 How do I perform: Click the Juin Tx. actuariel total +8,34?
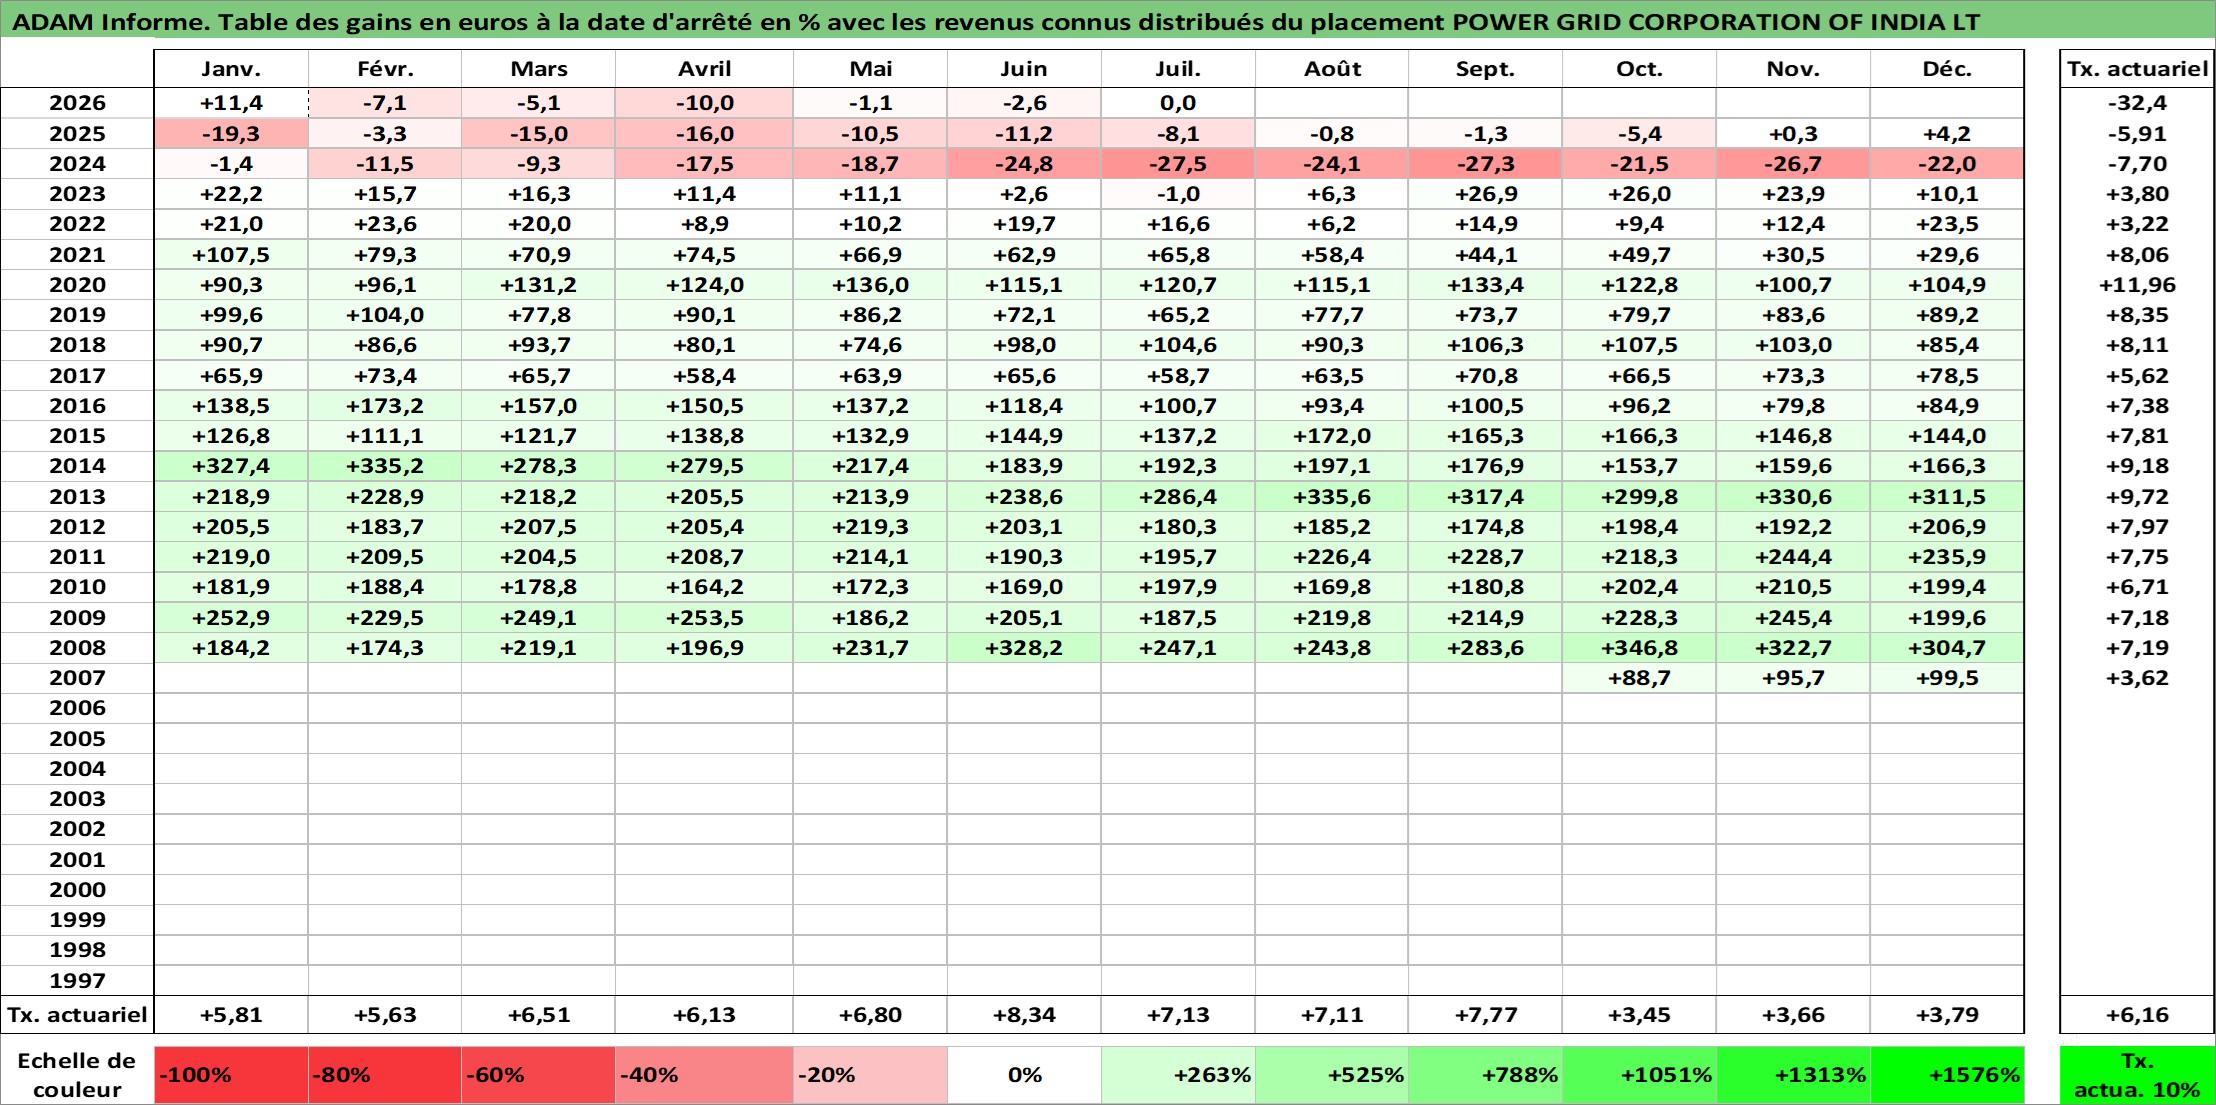1024,1015
